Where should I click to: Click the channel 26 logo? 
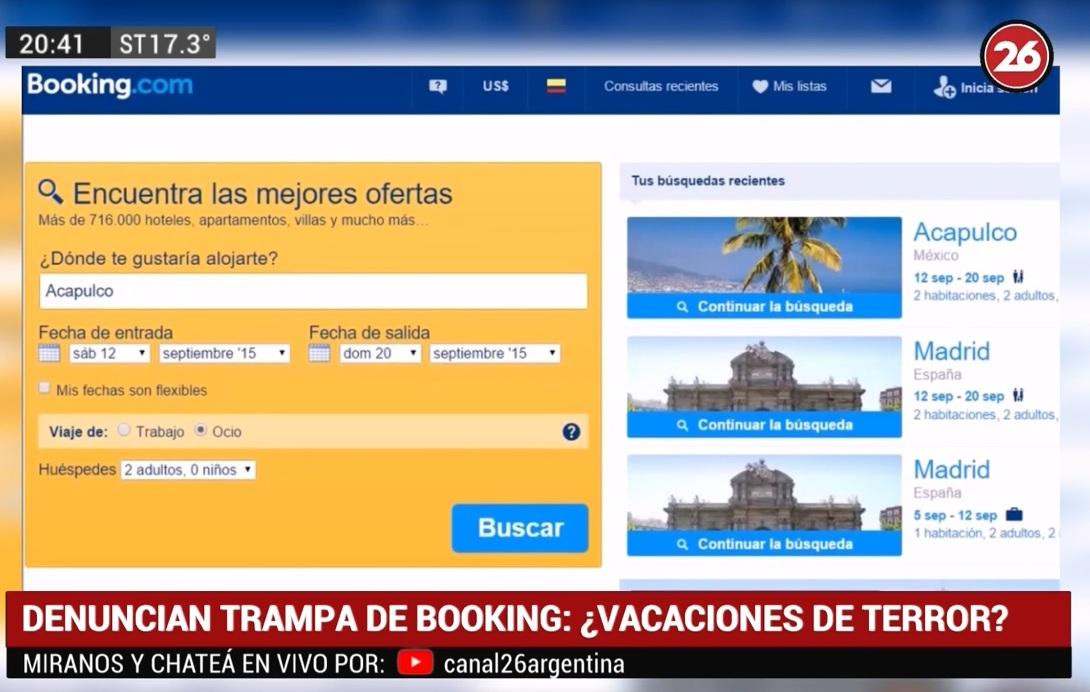click(x=1016, y=56)
